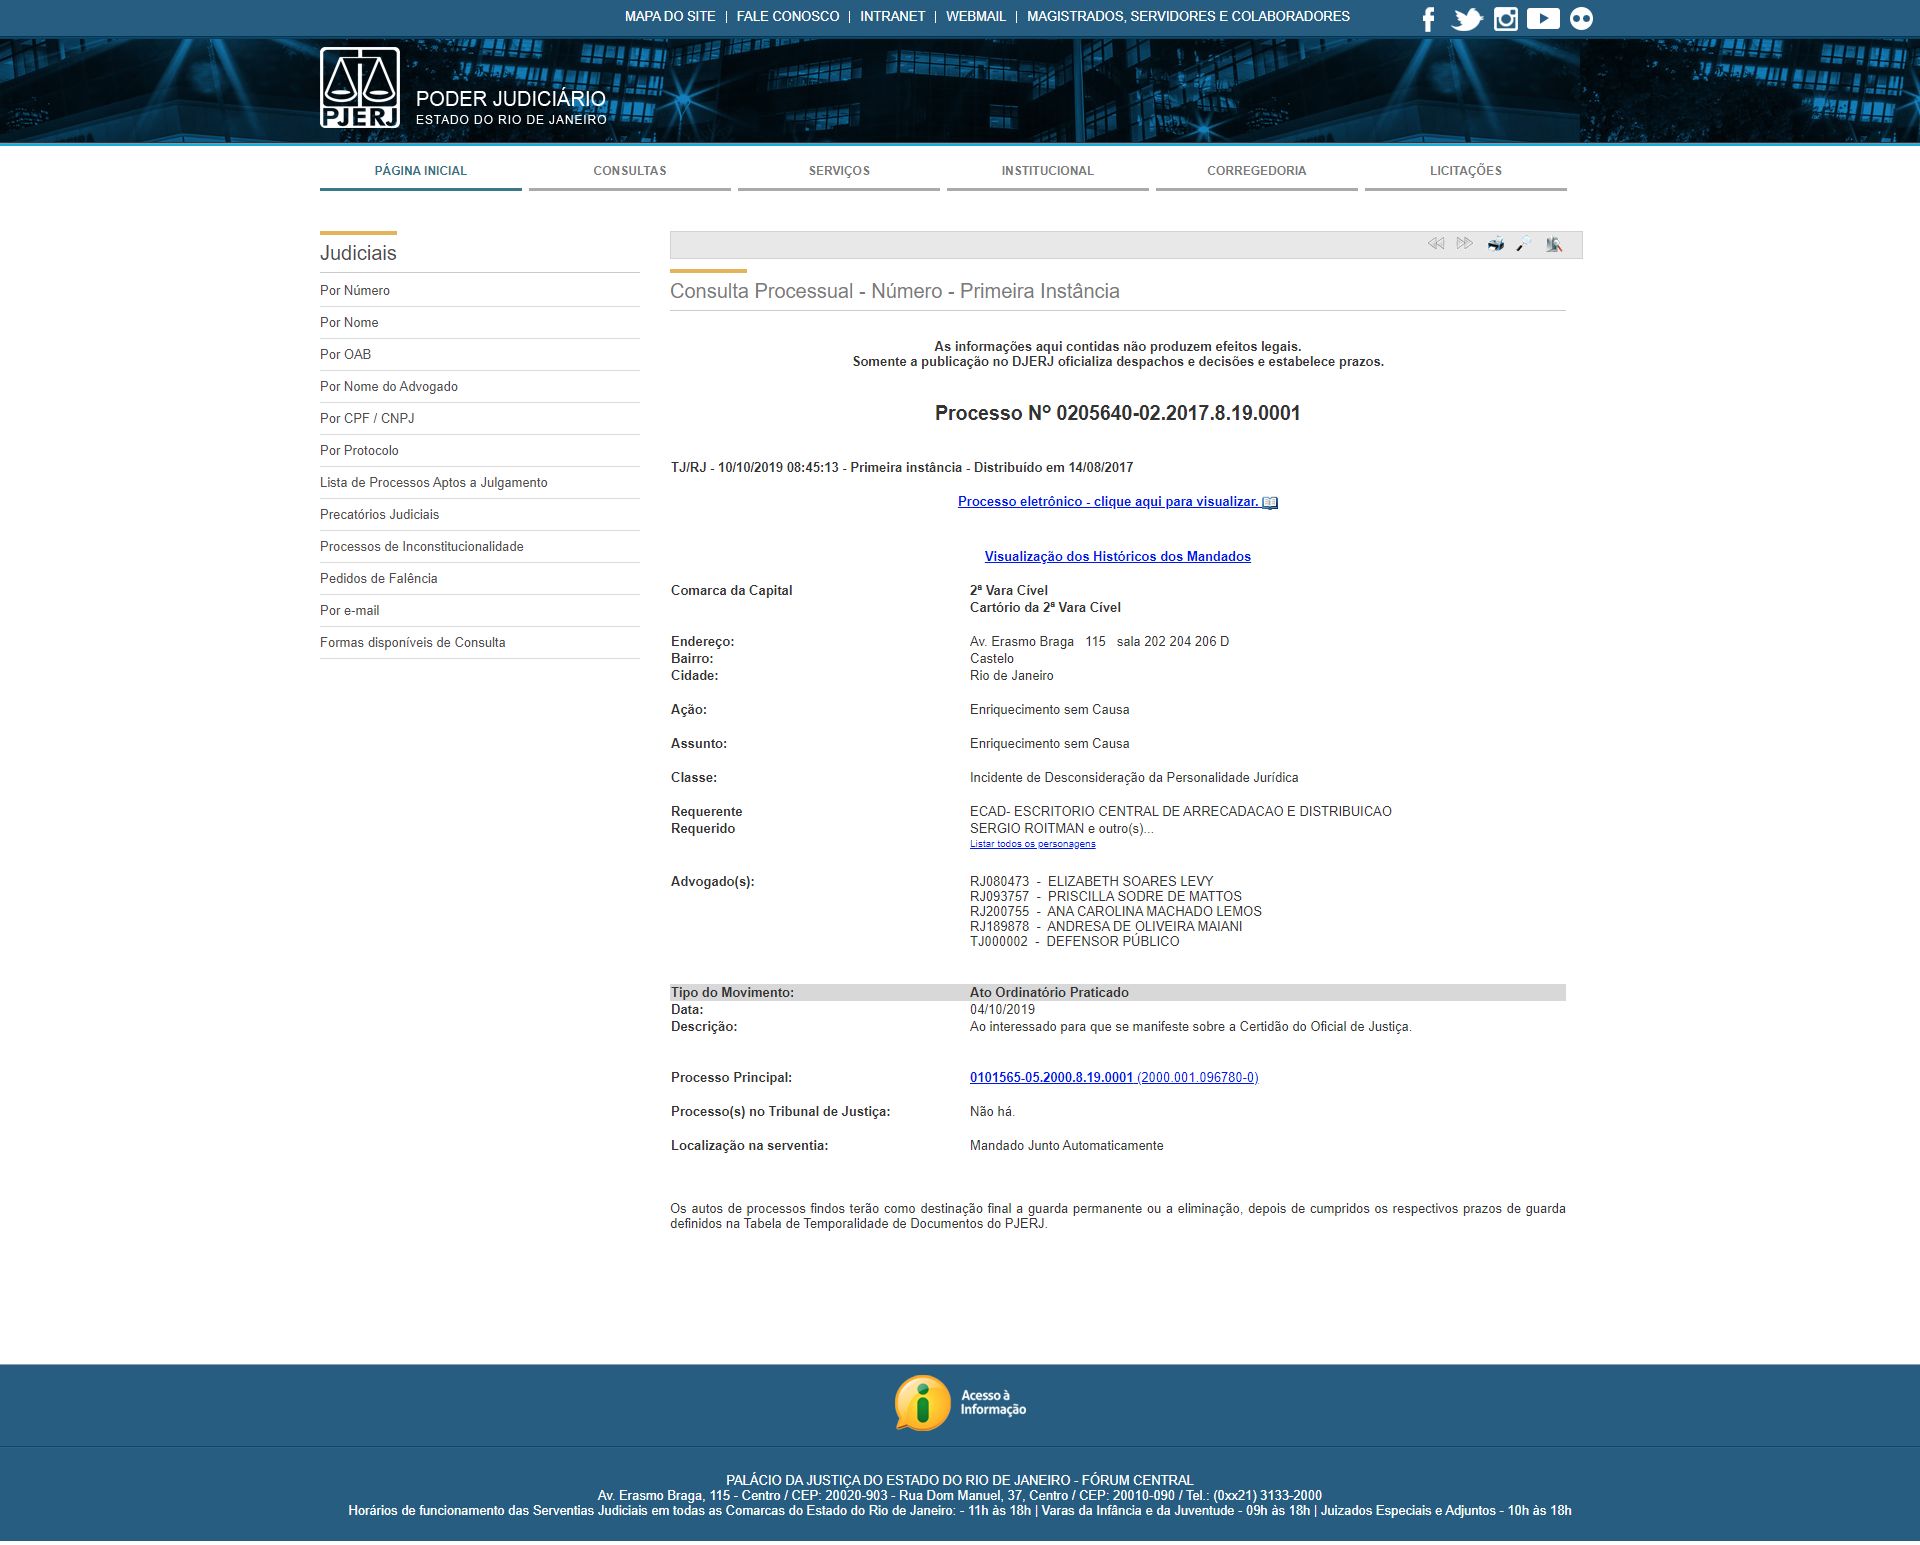Open the YouTube icon in header
Image resolution: width=1920 pixels, height=1545 pixels.
[1543, 19]
